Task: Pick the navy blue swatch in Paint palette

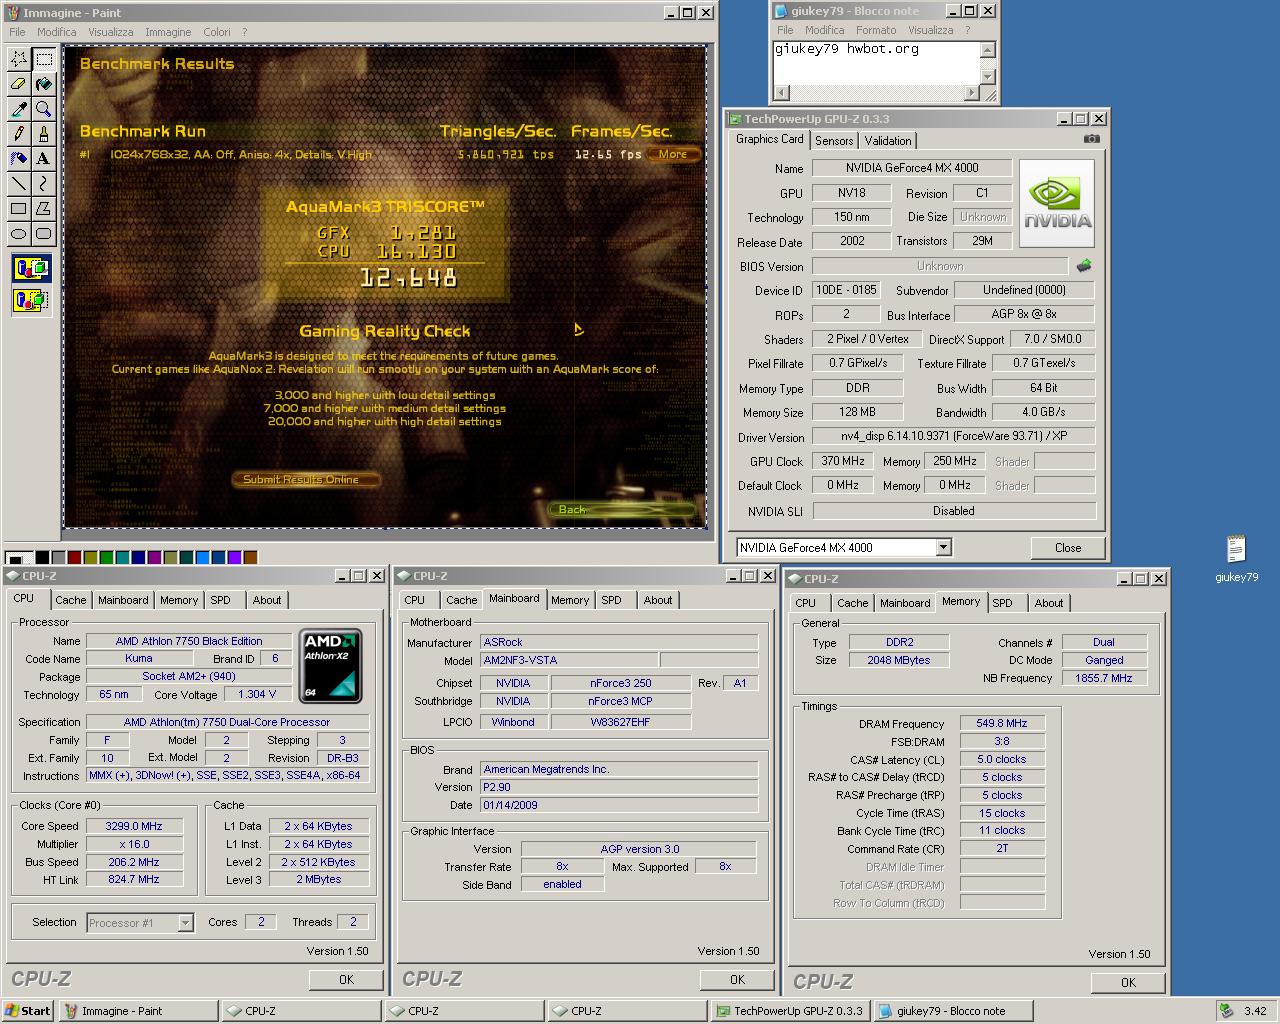Action: coord(138,557)
